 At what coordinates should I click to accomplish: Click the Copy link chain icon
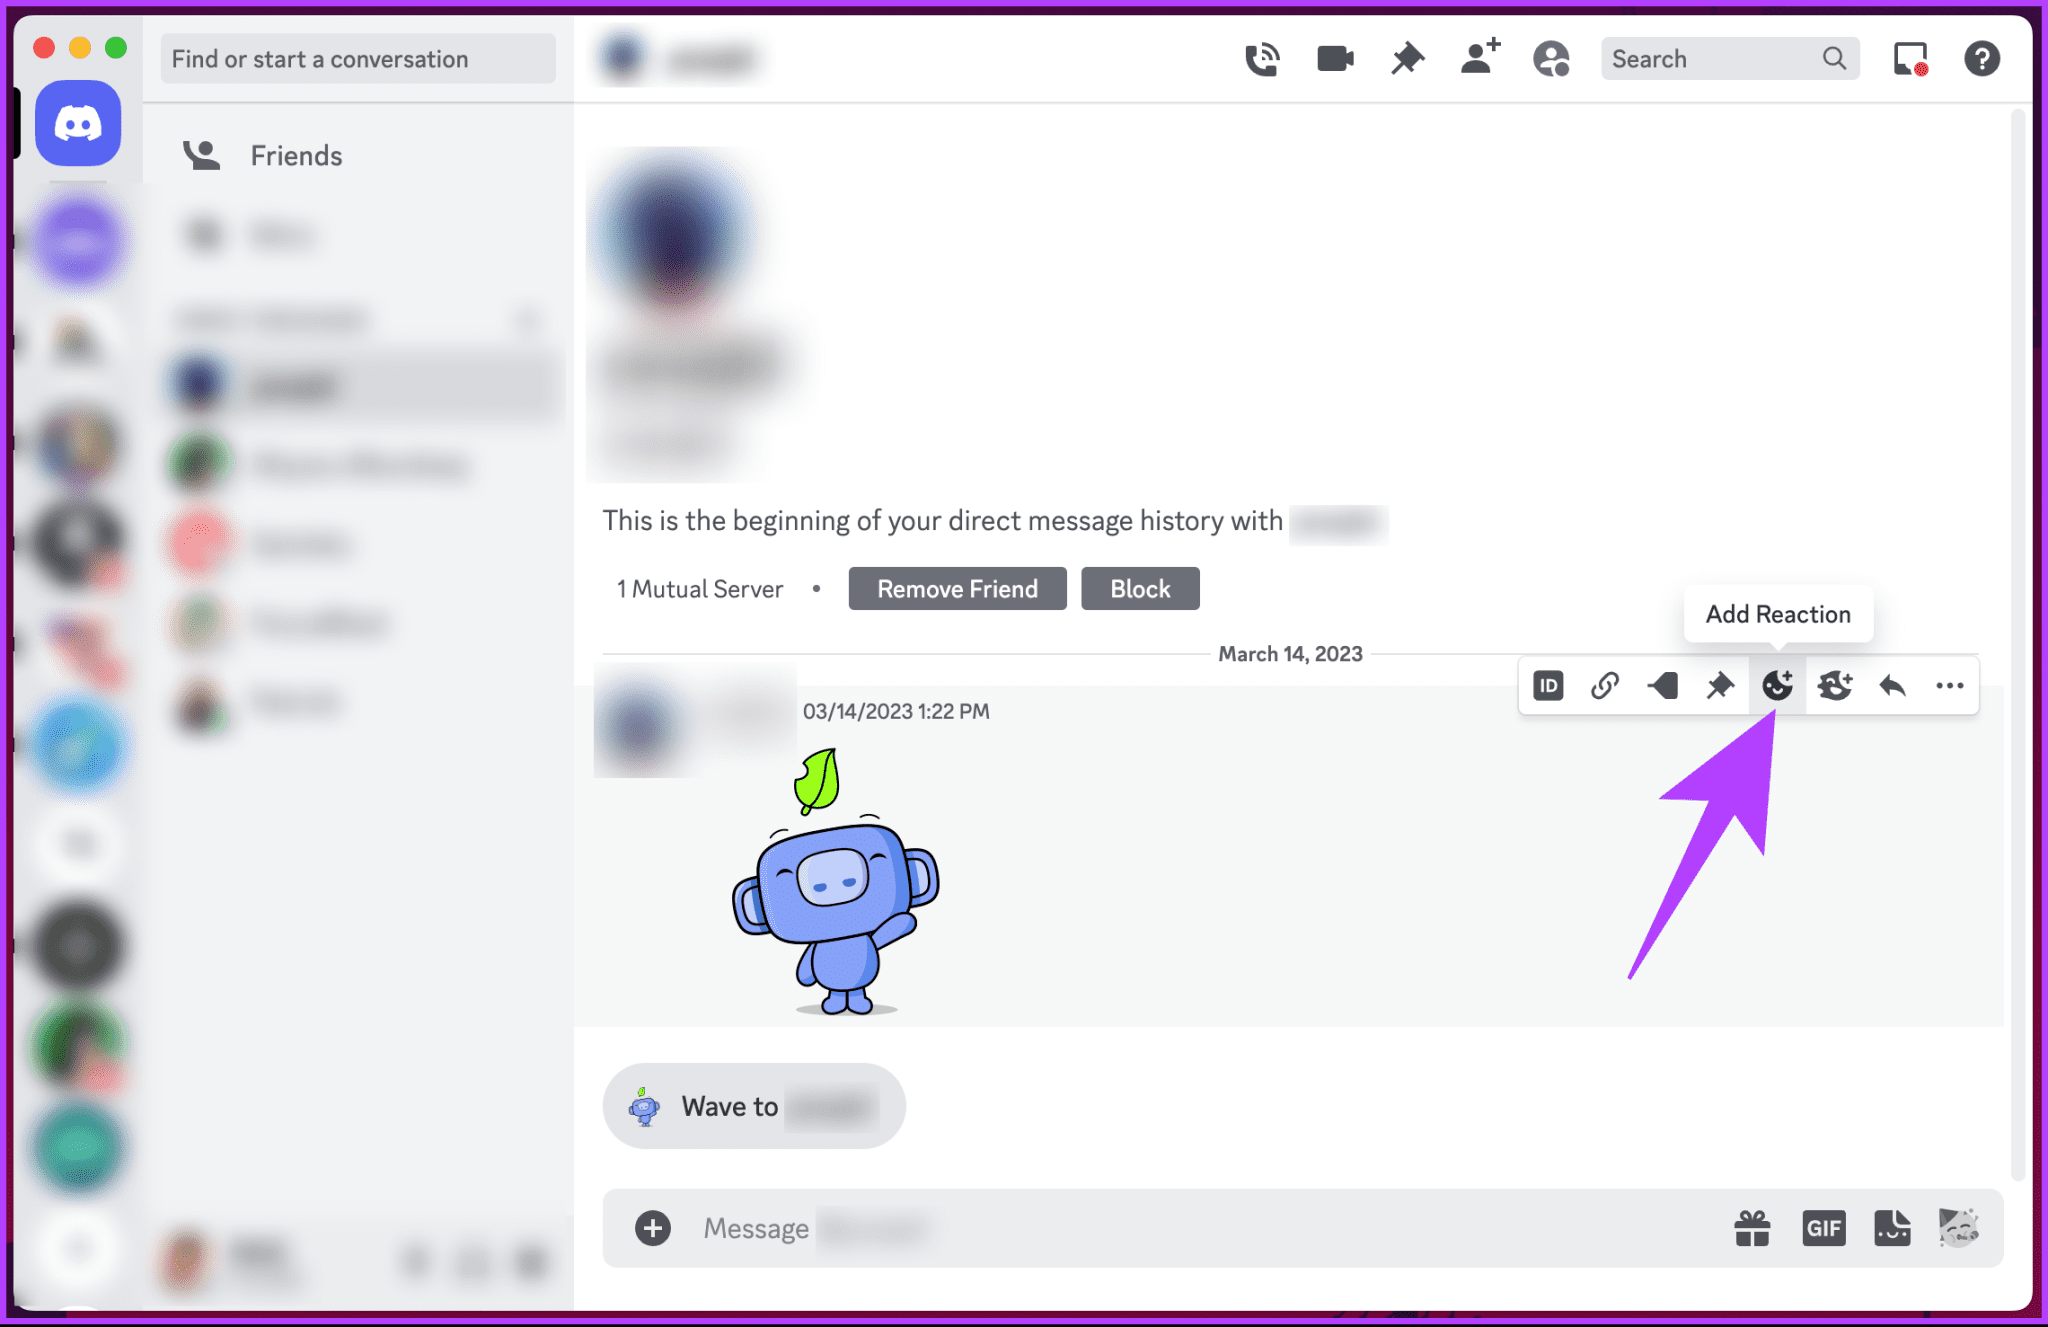pyautogui.click(x=1605, y=687)
